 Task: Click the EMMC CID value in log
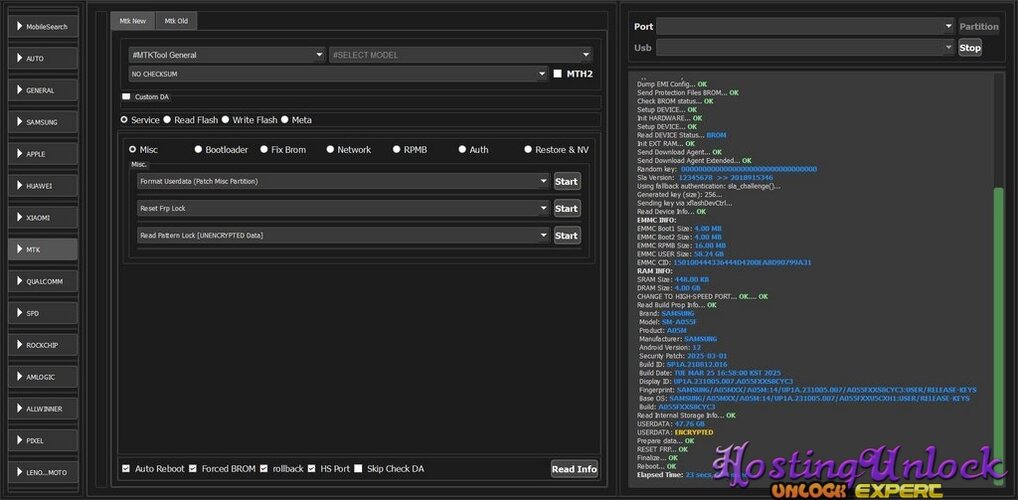tap(742, 262)
